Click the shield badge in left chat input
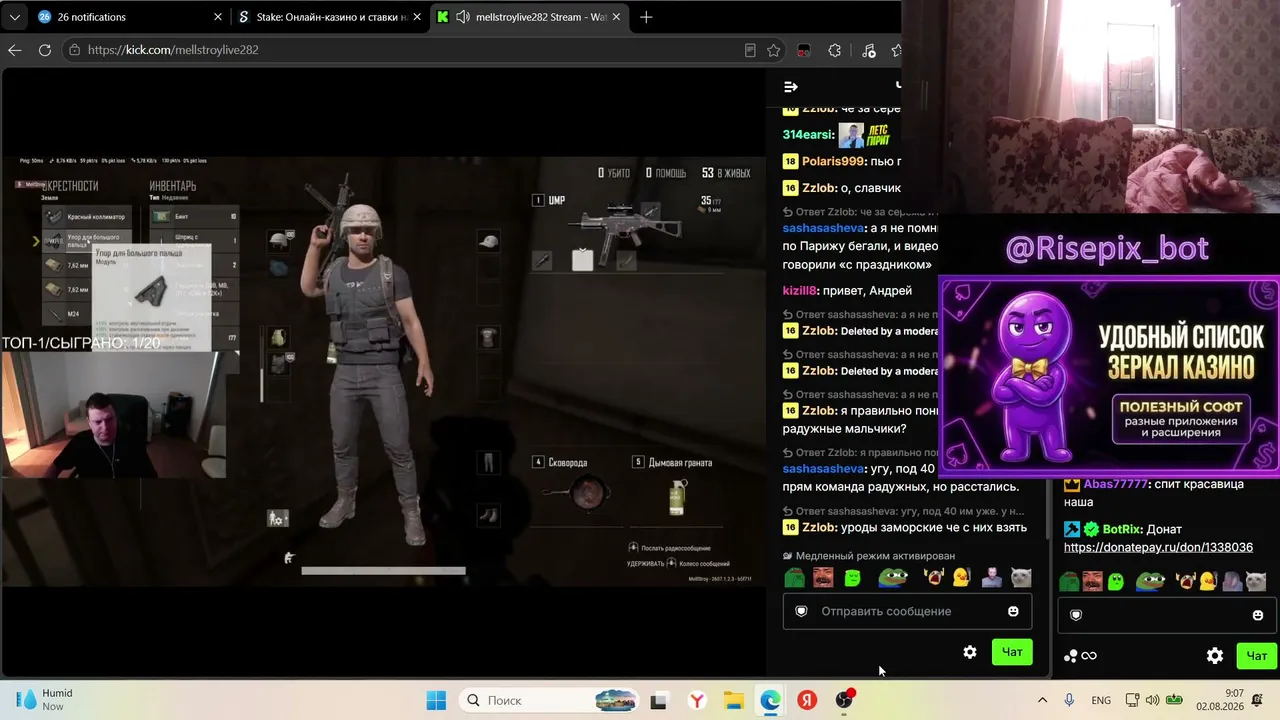The width and height of the screenshot is (1280, 720). point(801,611)
